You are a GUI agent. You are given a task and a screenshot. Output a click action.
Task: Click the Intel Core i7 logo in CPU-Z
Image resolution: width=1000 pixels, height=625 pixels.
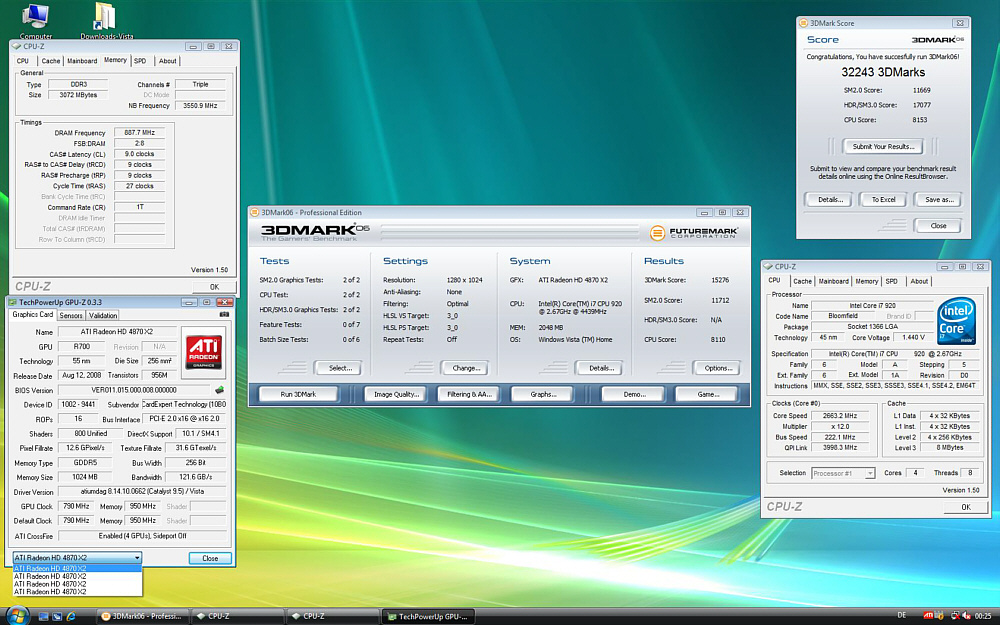(957, 322)
